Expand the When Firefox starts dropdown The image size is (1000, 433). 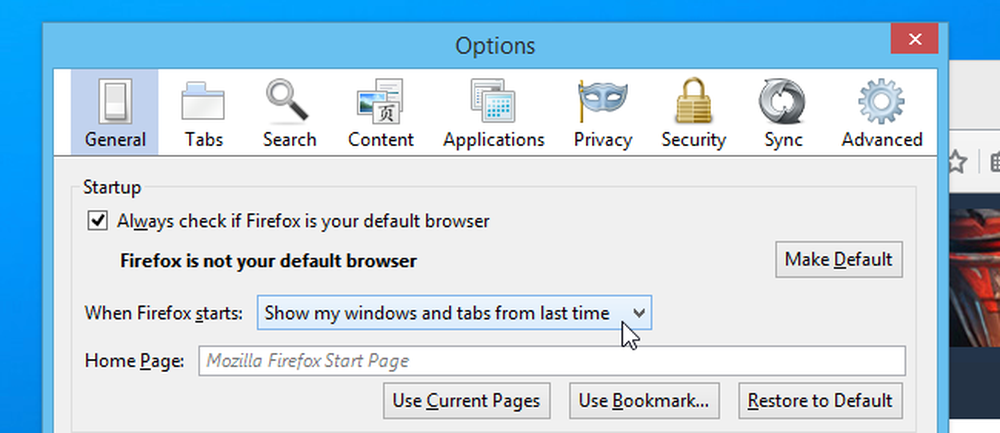click(454, 312)
